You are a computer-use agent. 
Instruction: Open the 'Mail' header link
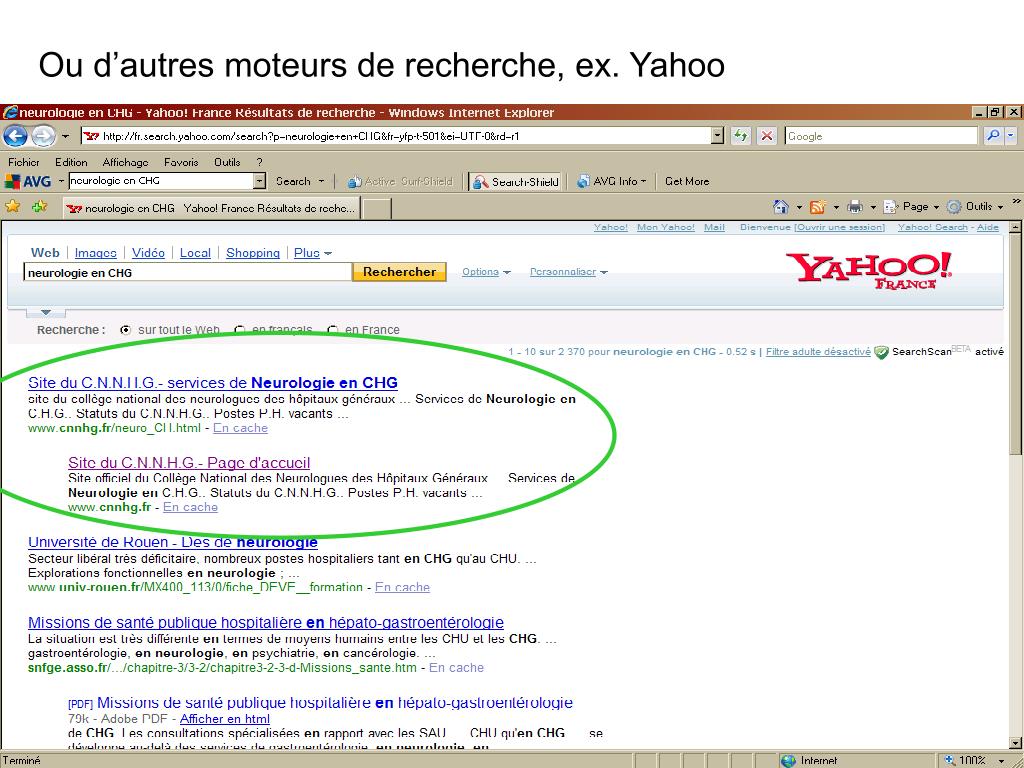714,227
